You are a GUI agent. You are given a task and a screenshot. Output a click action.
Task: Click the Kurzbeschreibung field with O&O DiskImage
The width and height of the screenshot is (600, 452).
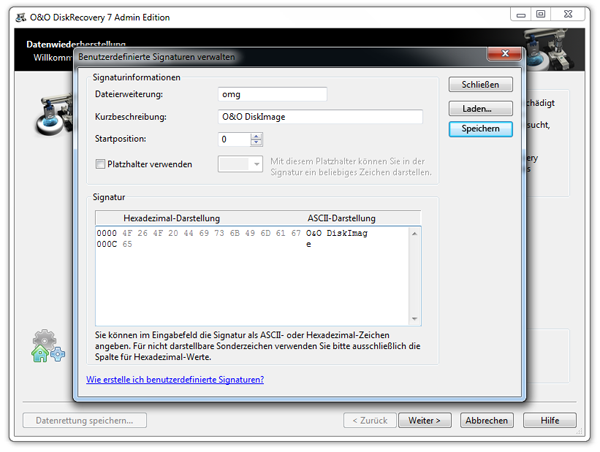(320, 117)
